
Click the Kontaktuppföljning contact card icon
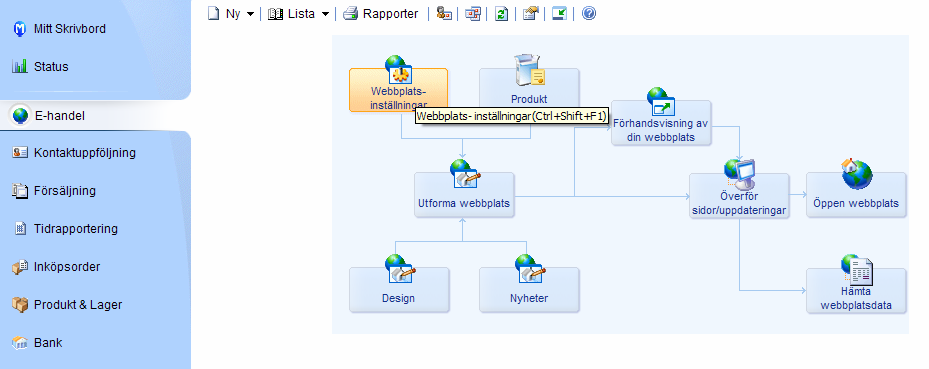coord(20,153)
